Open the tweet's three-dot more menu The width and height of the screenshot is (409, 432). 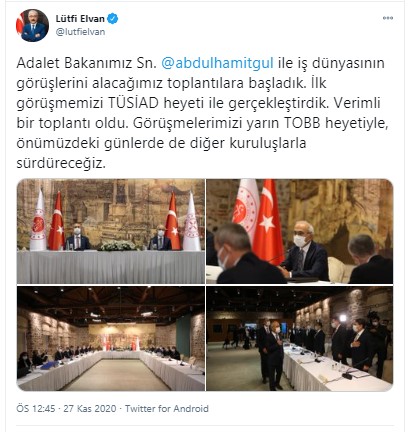pyautogui.click(x=388, y=18)
